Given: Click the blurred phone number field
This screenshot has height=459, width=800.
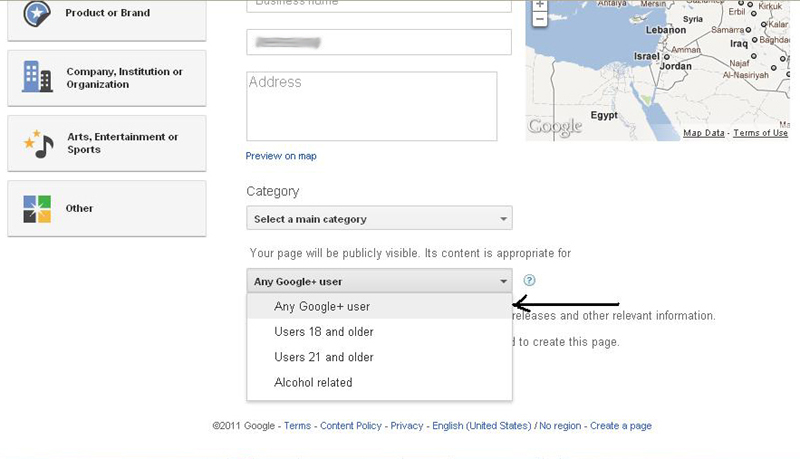Looking at the screenshot, I should [379, 42].
